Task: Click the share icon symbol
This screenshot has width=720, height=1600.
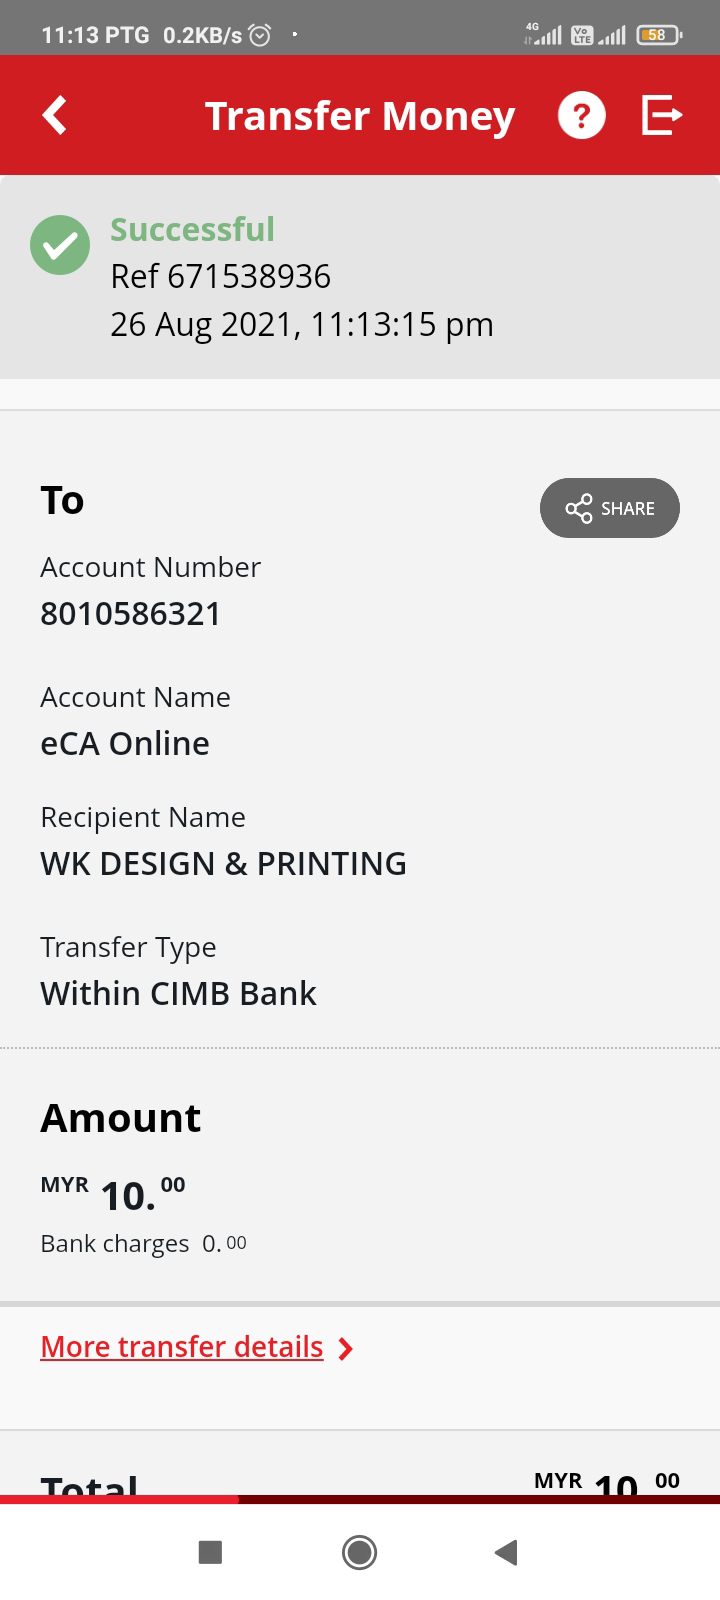Action: [579, 508]
